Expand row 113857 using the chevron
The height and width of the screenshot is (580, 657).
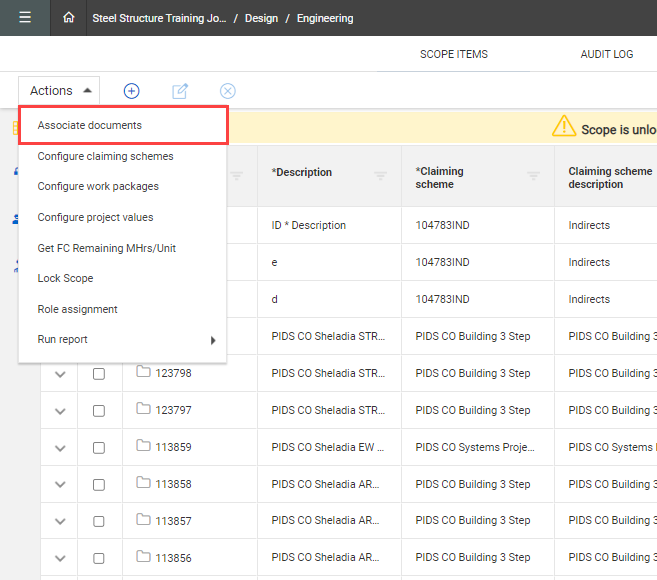click(x=59, y=521)
